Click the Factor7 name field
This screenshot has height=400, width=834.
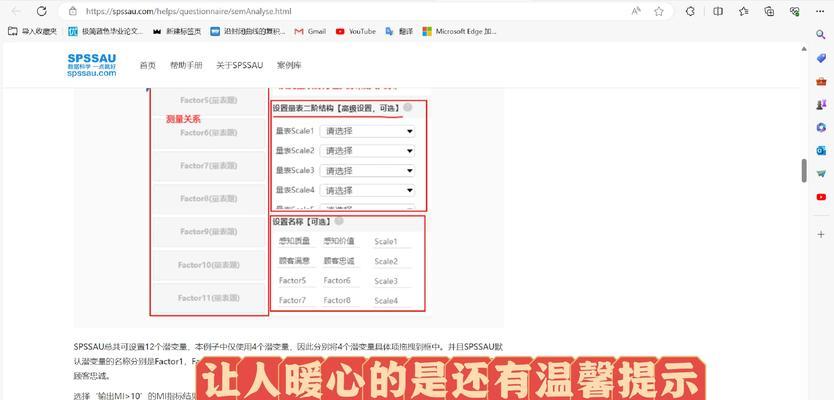[x=296, y=300]
